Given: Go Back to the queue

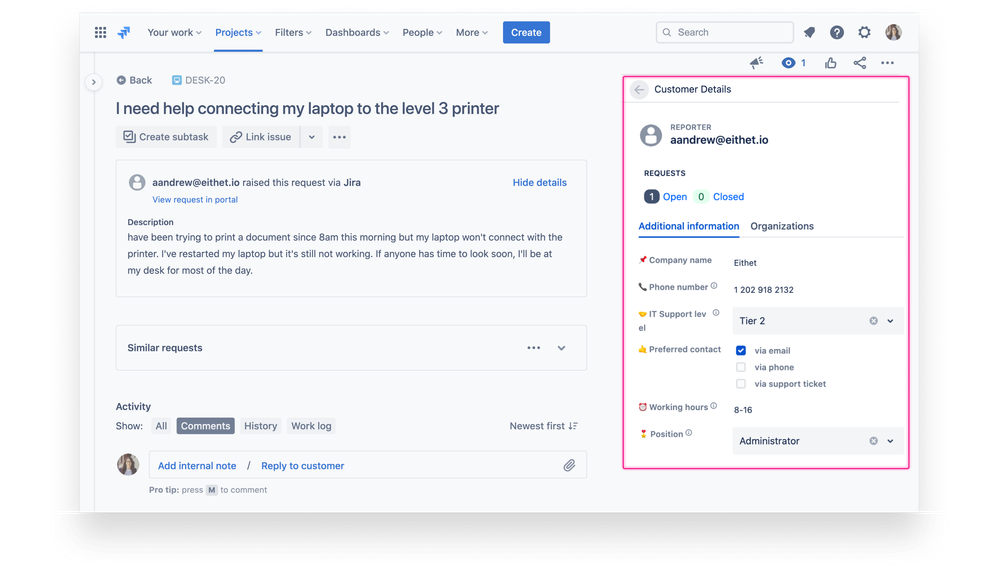Looking at the screenshot, I should 134,80.
